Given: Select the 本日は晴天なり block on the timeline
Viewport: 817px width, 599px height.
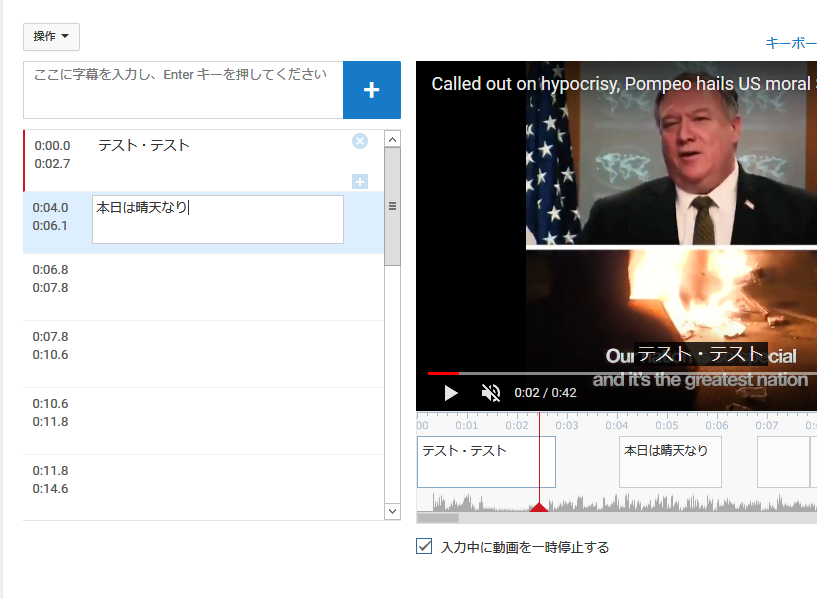Looking at the screenshot, I should coord(670,461).
